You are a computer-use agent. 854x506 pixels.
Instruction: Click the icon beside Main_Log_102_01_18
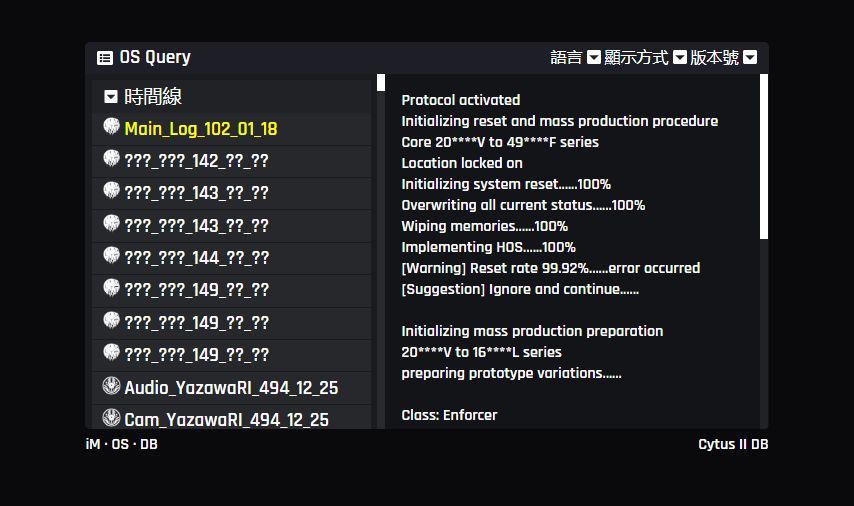(x=112, y=127)
